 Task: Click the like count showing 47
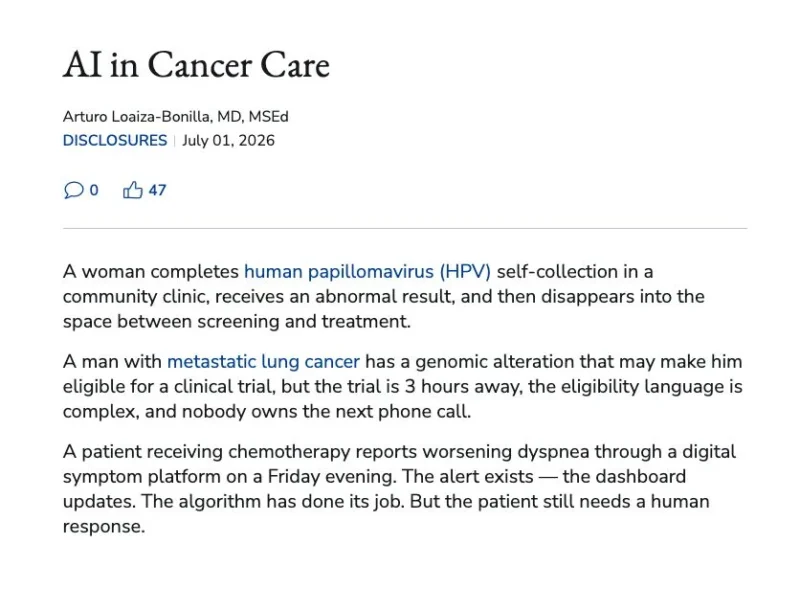pos(157,190)
